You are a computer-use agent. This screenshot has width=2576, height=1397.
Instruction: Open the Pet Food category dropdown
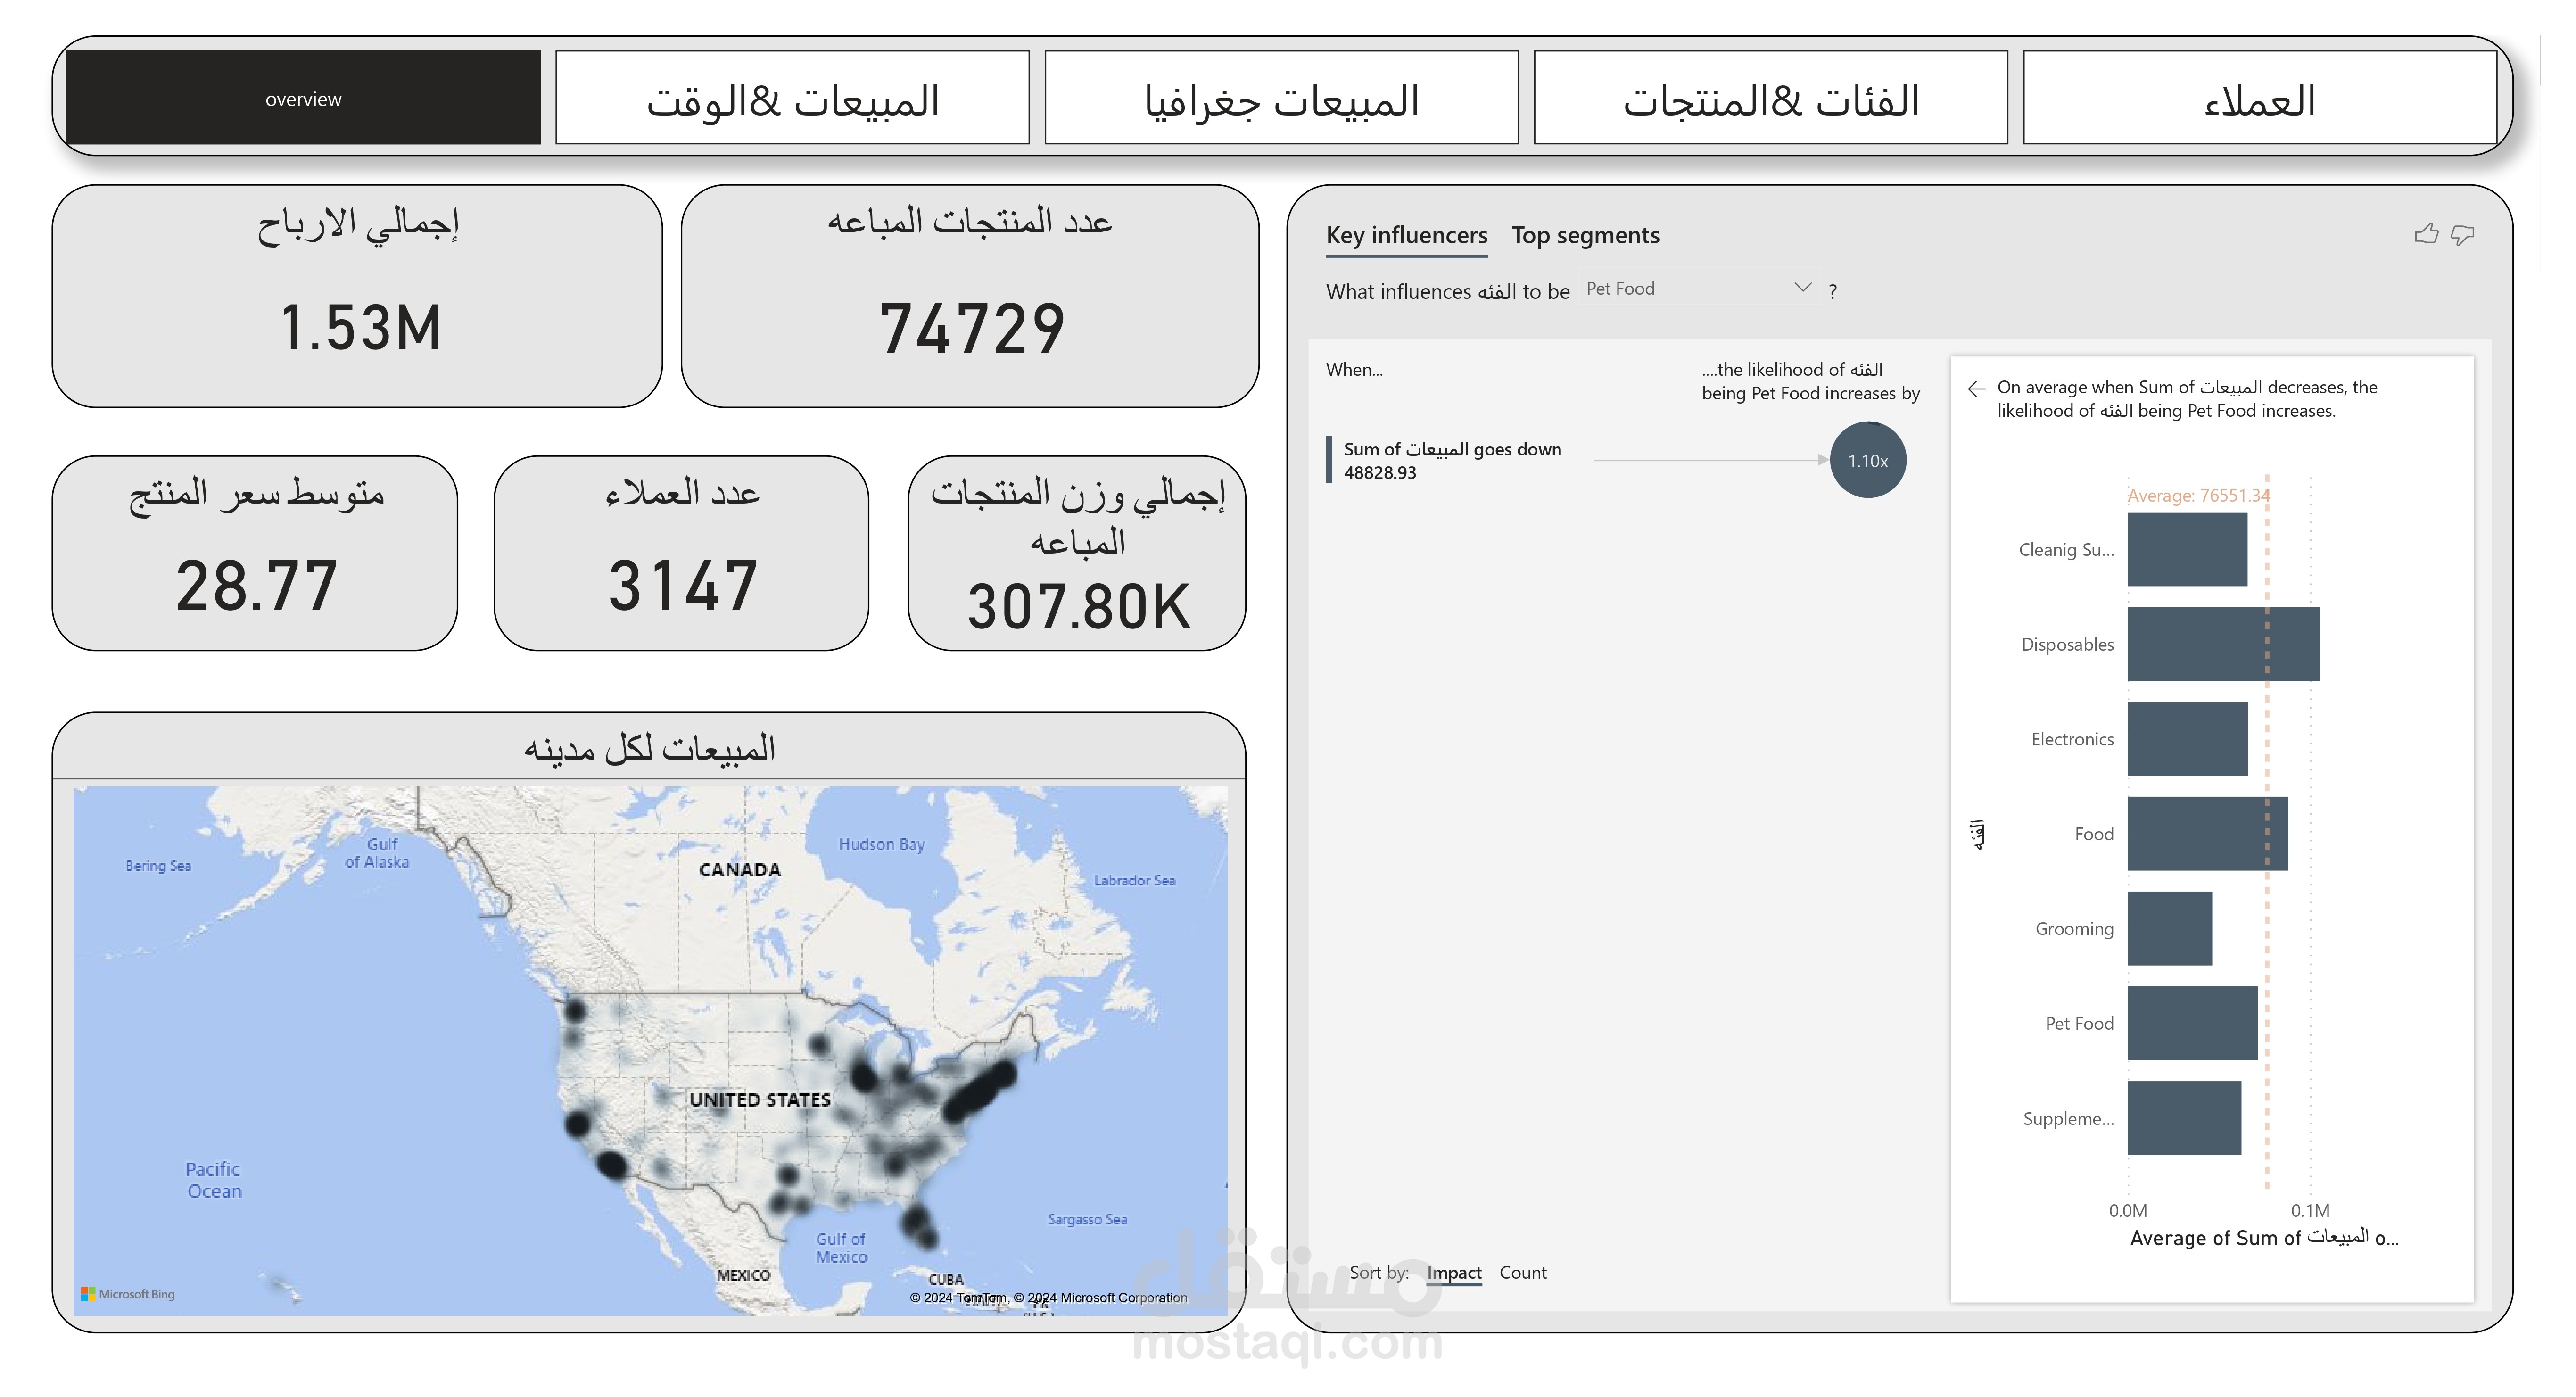coord(1690,289)
